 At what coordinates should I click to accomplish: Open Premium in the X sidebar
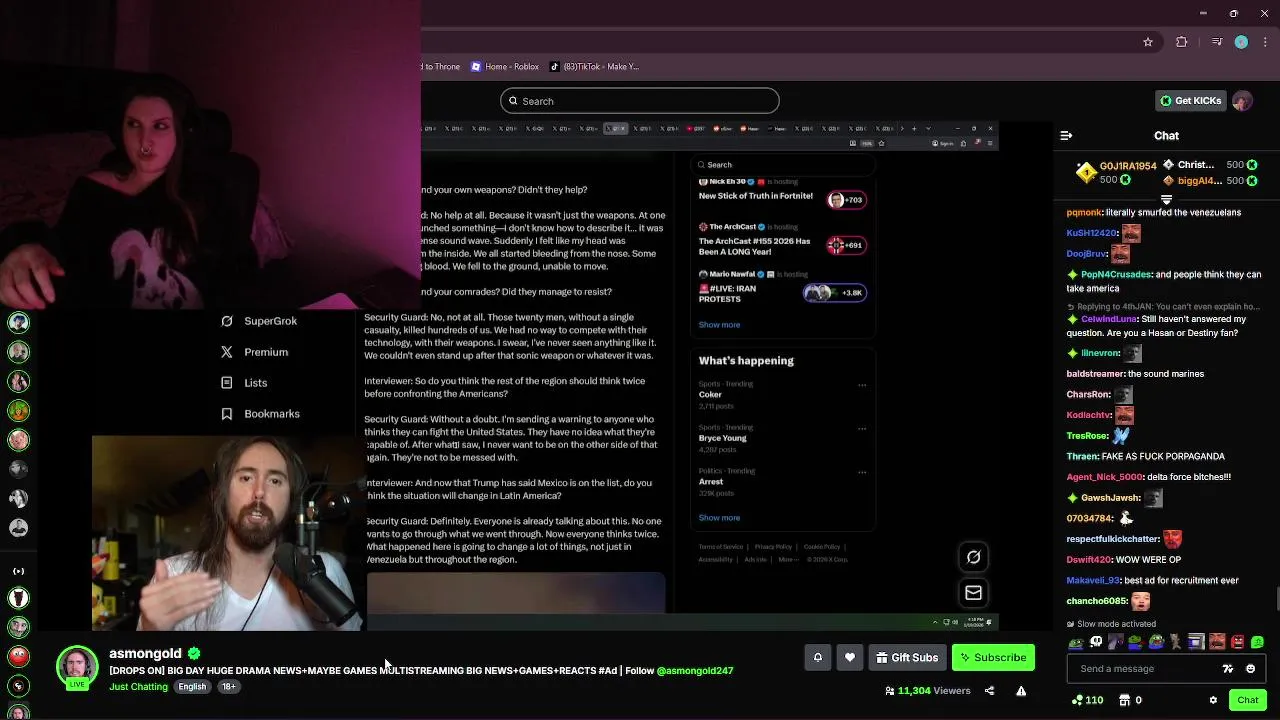[x=254, y=352]
